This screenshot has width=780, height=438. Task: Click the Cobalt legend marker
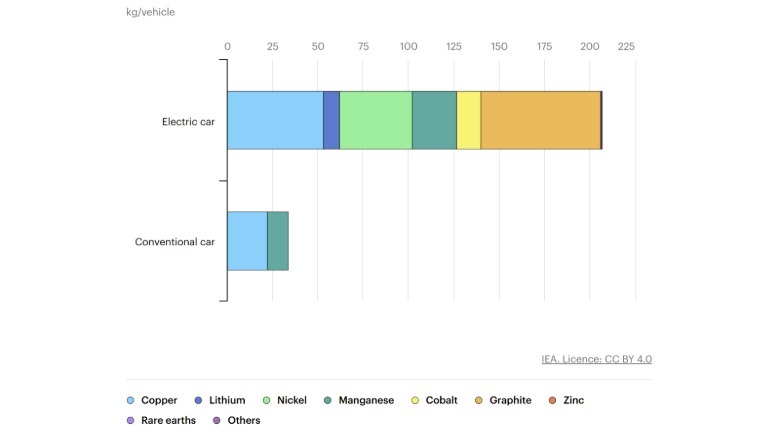pos(416,400)
